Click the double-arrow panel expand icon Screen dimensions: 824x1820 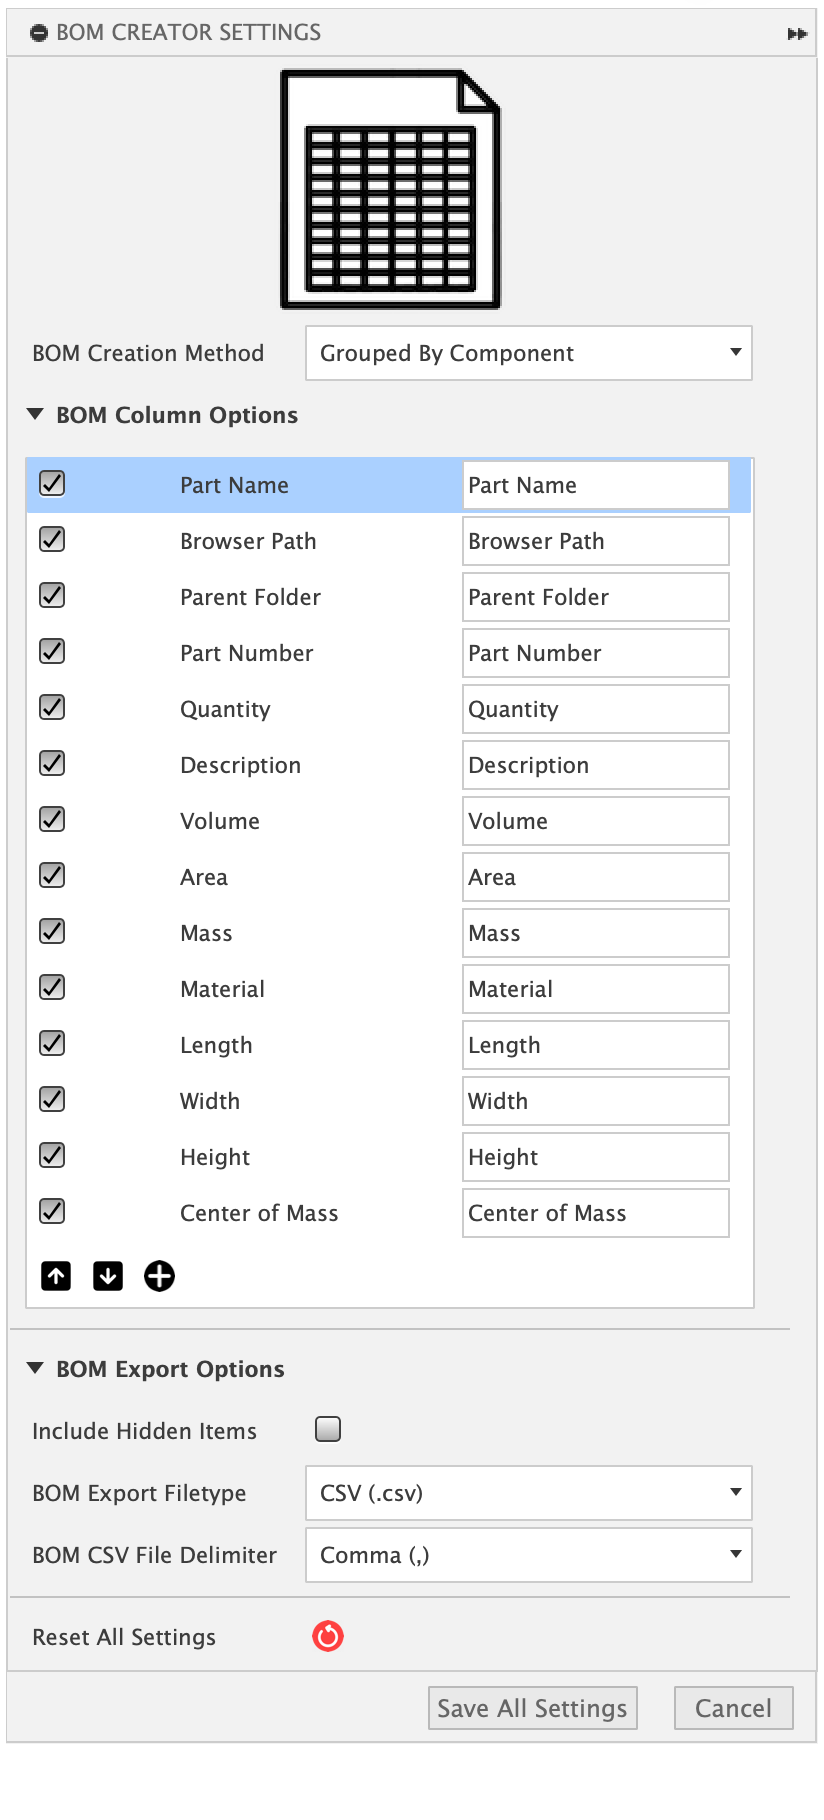(797, 34)
